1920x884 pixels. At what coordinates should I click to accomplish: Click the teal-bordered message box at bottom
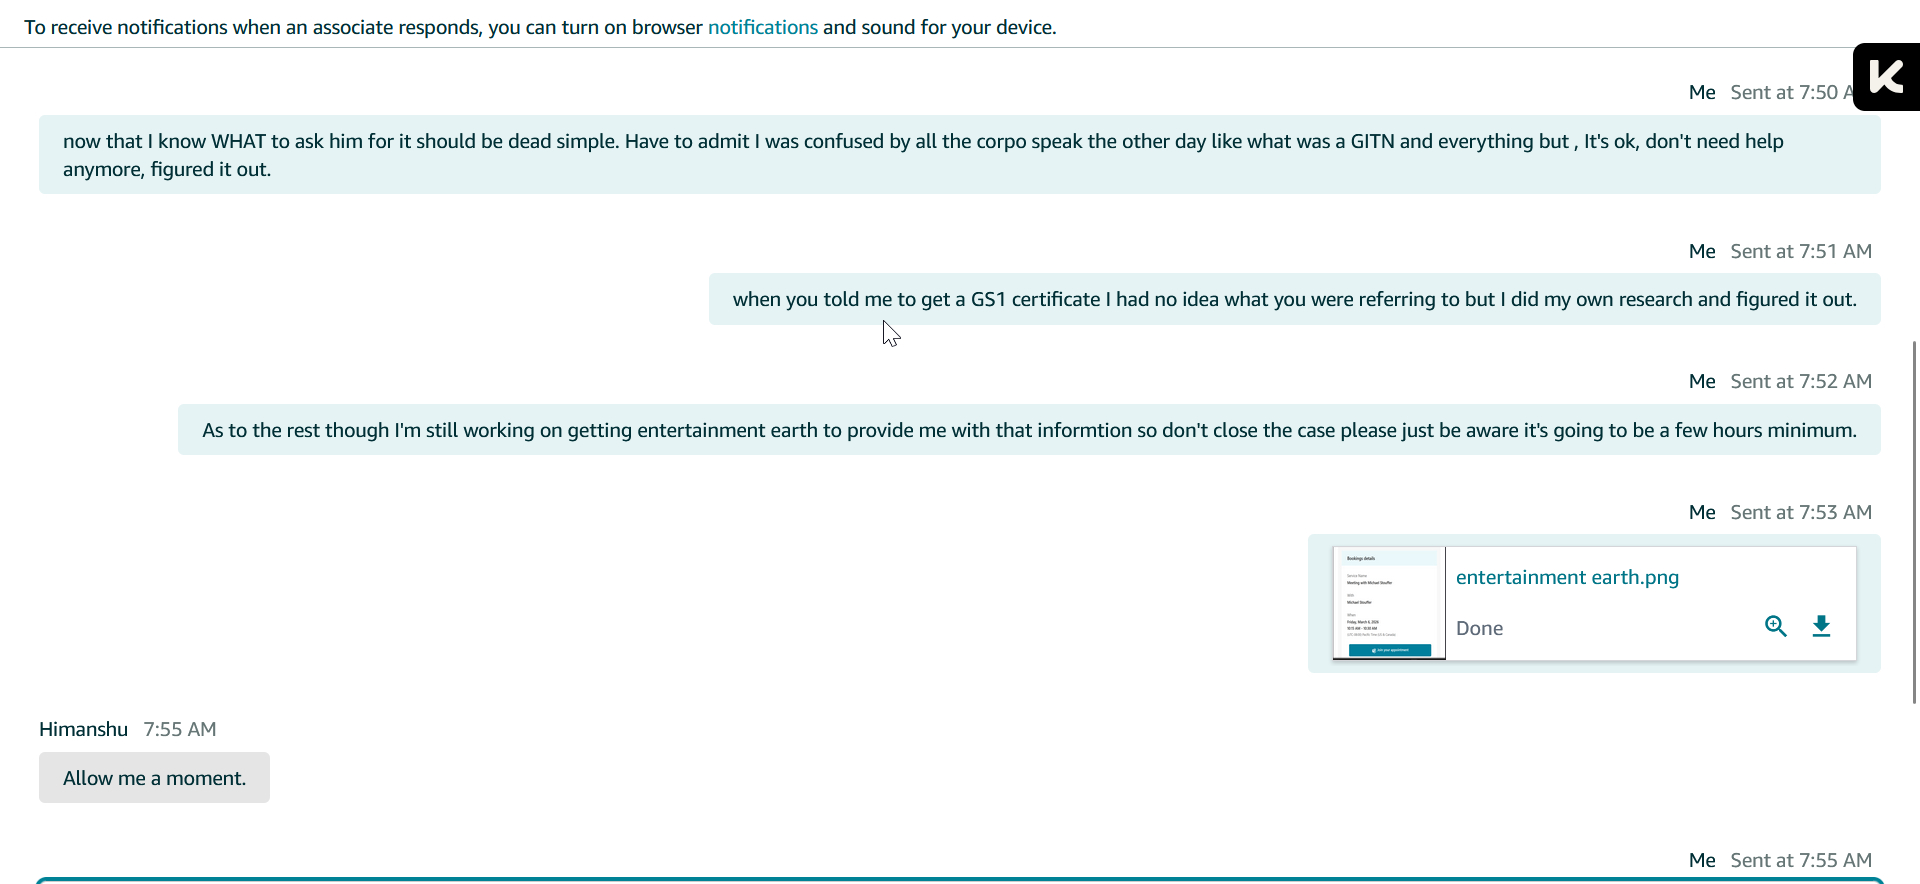(x=959, y=880)
